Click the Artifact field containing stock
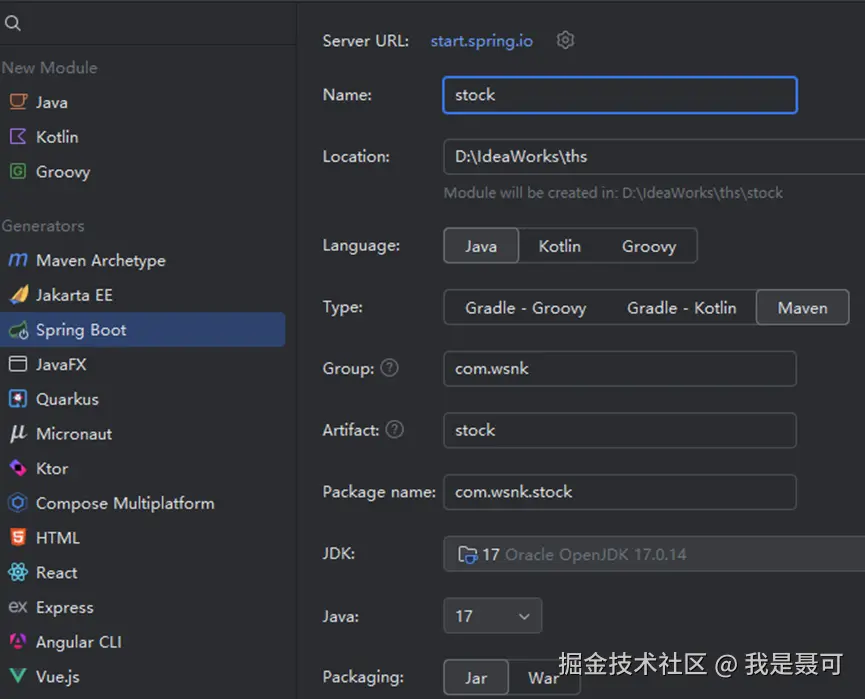This screenshot has width=865, height=699. click(620, 430)
